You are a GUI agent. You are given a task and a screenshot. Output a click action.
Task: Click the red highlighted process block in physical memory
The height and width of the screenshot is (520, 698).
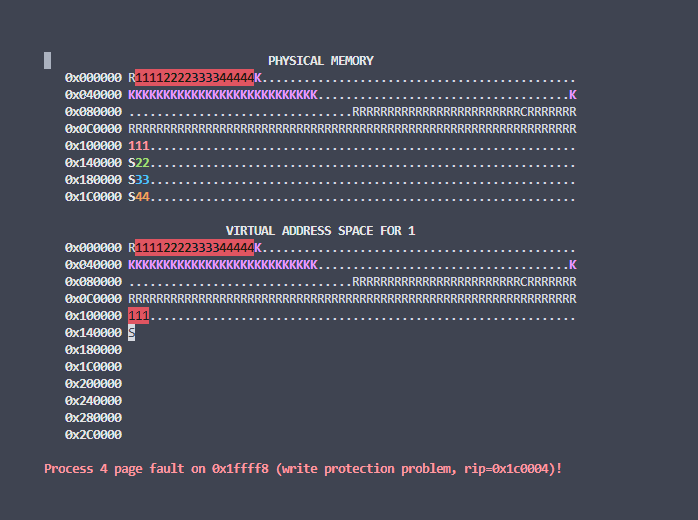coord(194,78)
